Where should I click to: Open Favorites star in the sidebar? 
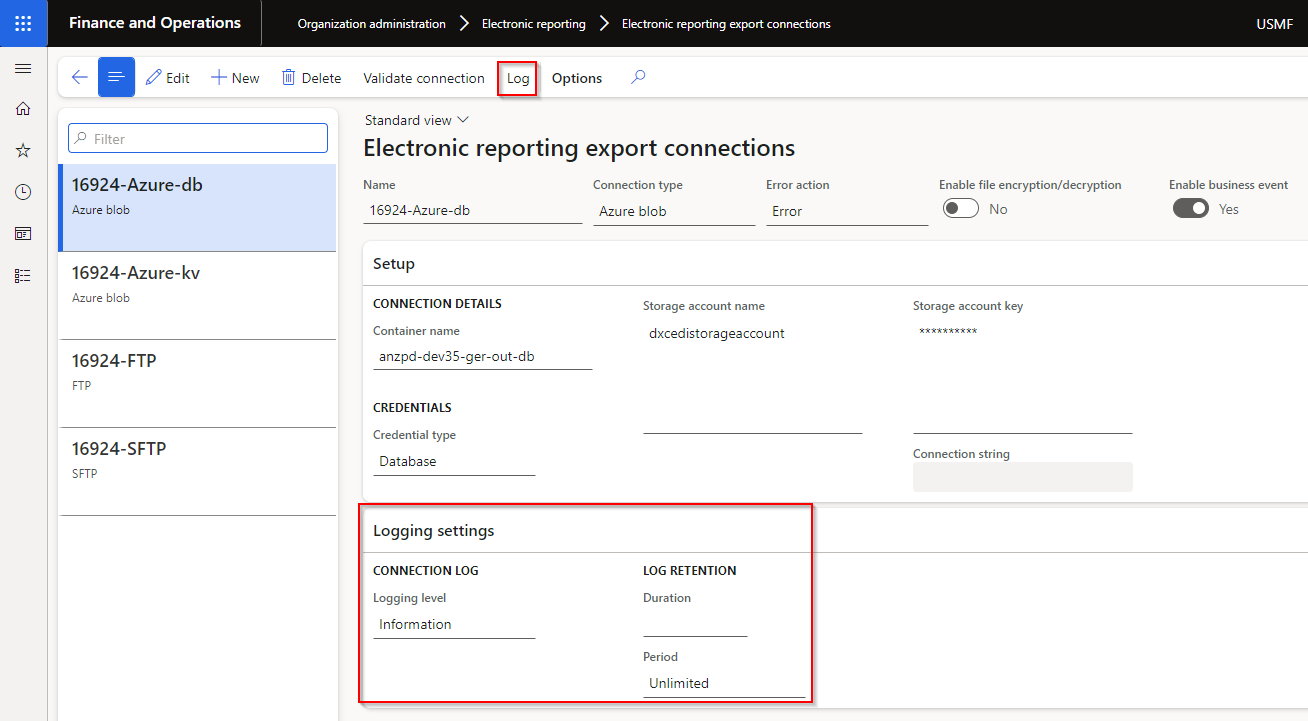pyautogui.click(x=23, y=150)
